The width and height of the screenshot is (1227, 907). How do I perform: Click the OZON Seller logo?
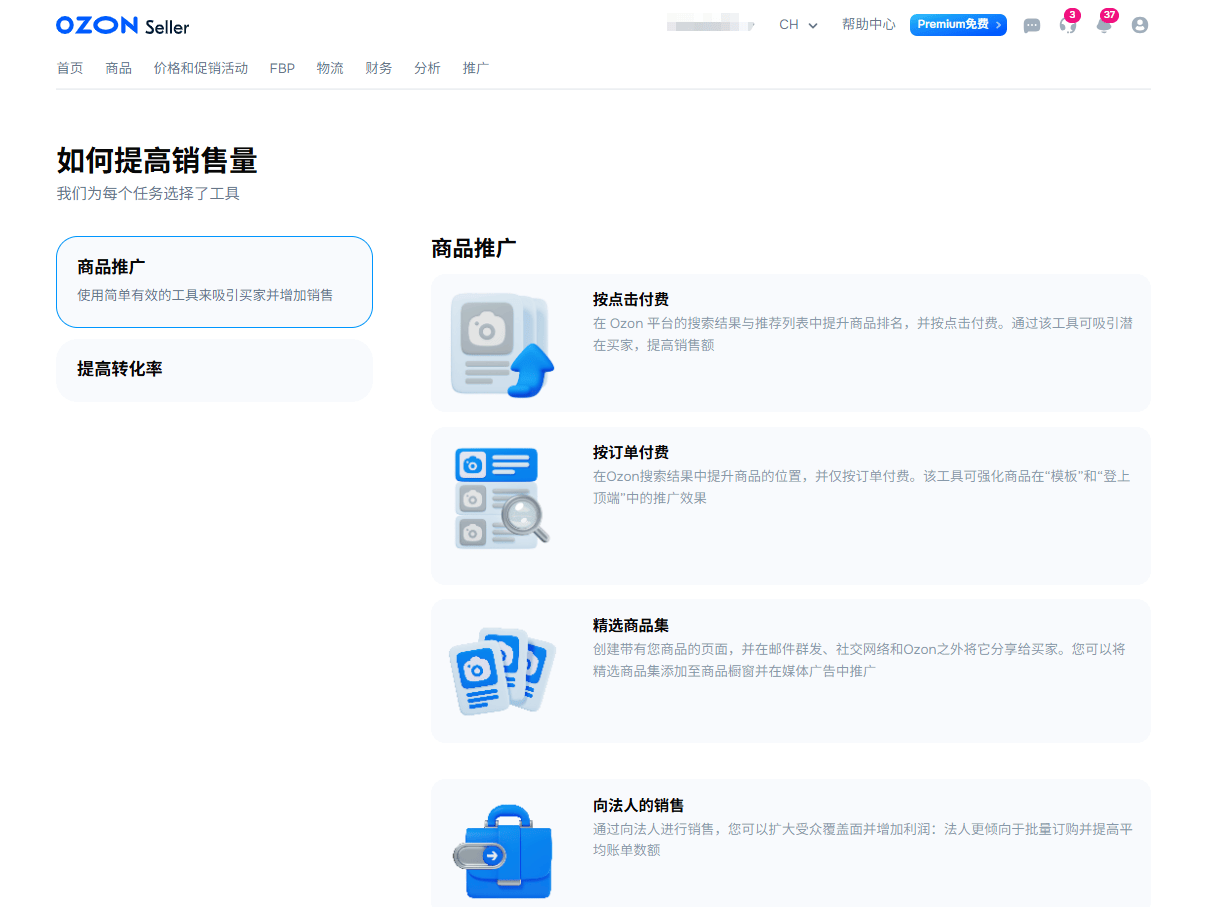click(x=122, y=25)
